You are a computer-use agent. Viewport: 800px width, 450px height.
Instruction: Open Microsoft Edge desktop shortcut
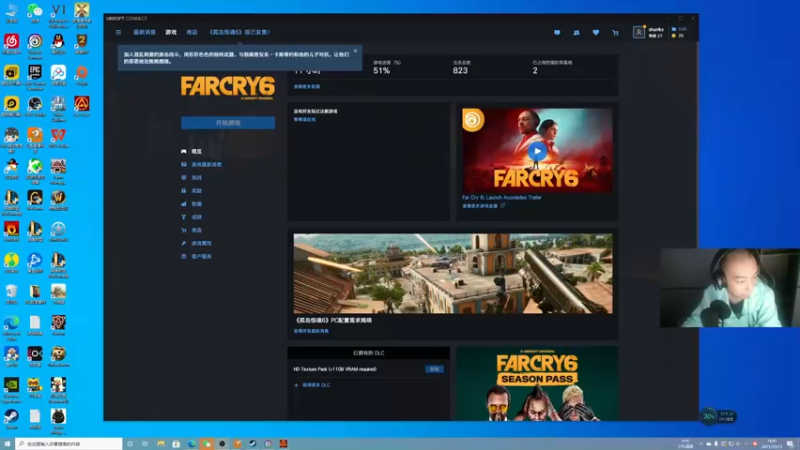click(11, 328)
